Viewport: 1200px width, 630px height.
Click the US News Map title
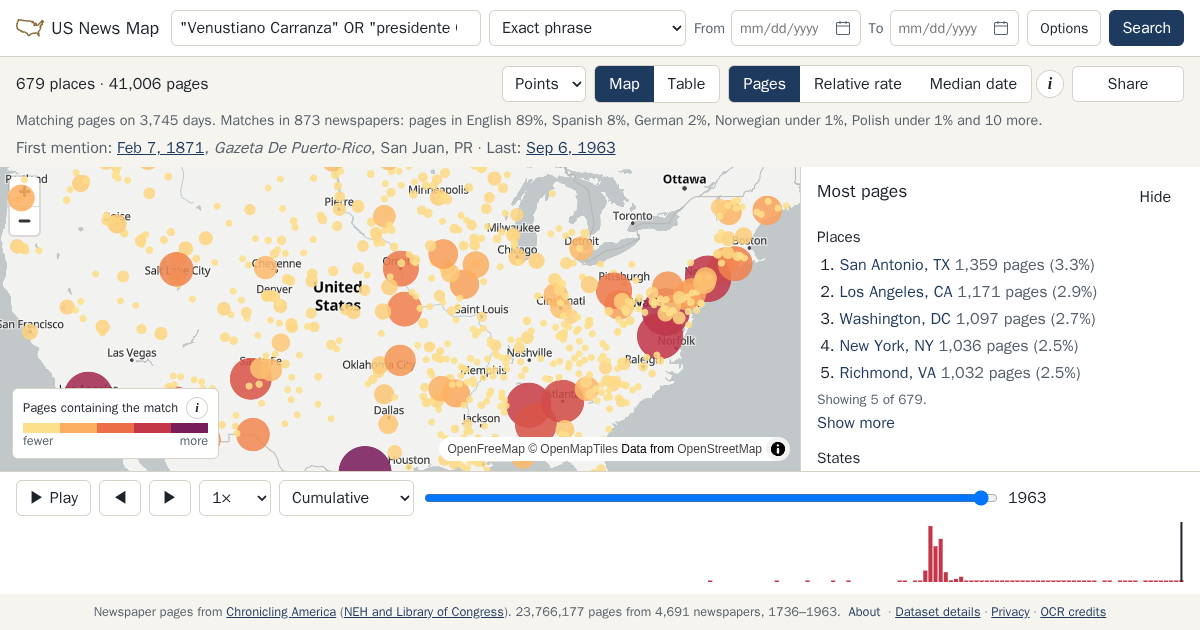pyautogui.click(x=105, y=28)
